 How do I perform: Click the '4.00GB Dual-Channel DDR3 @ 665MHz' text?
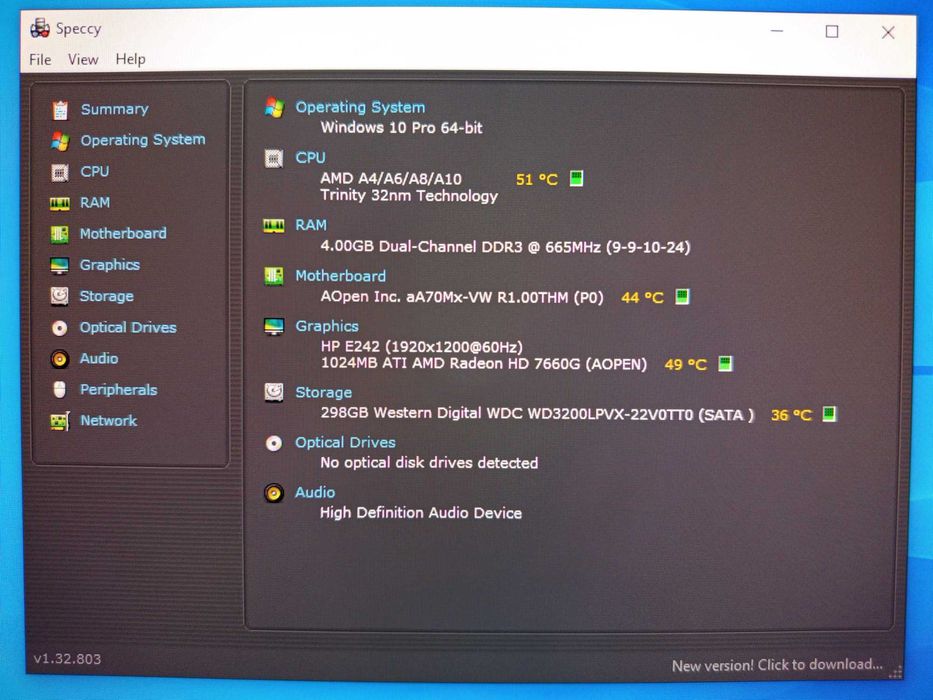pyautogui.click(x=461, y=247)
